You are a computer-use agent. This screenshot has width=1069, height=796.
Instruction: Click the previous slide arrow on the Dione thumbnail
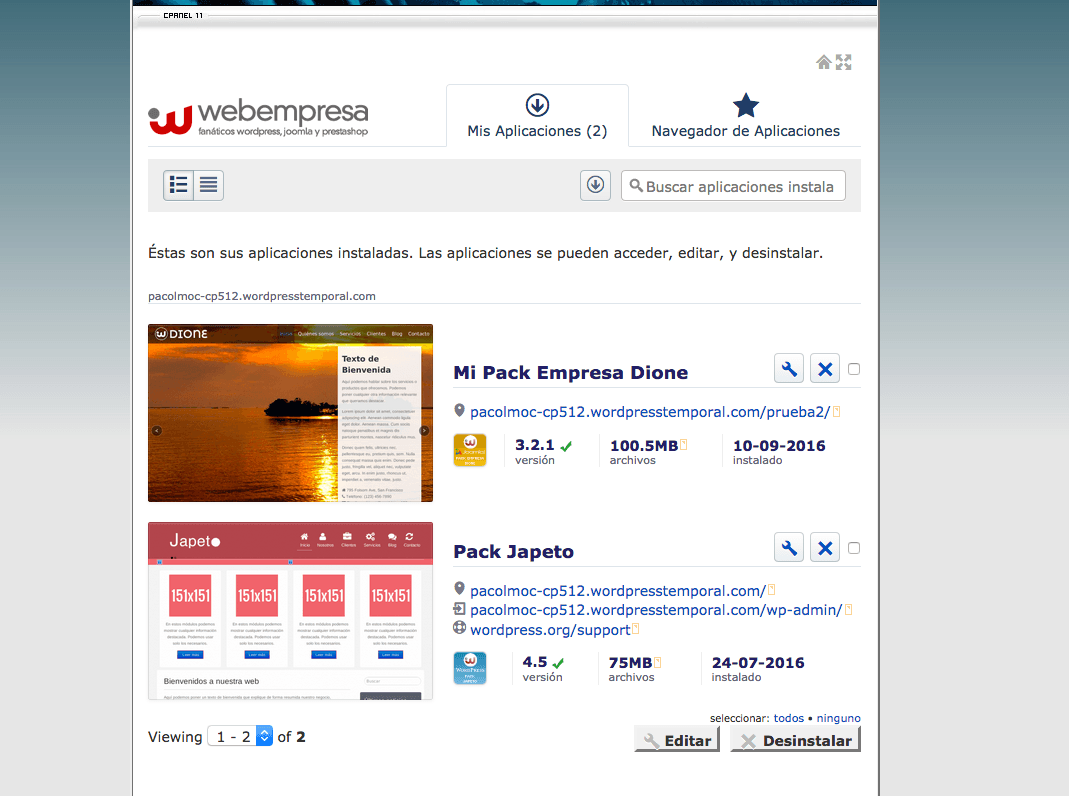point(157,431)
